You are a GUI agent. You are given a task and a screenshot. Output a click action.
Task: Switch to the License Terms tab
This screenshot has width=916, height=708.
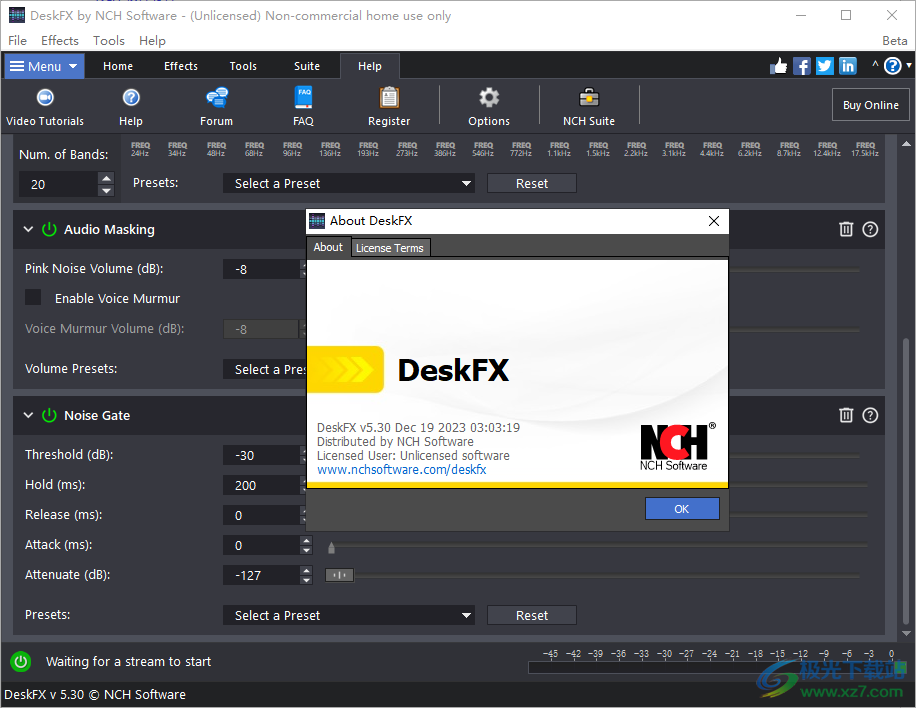(x=390, y=247)
